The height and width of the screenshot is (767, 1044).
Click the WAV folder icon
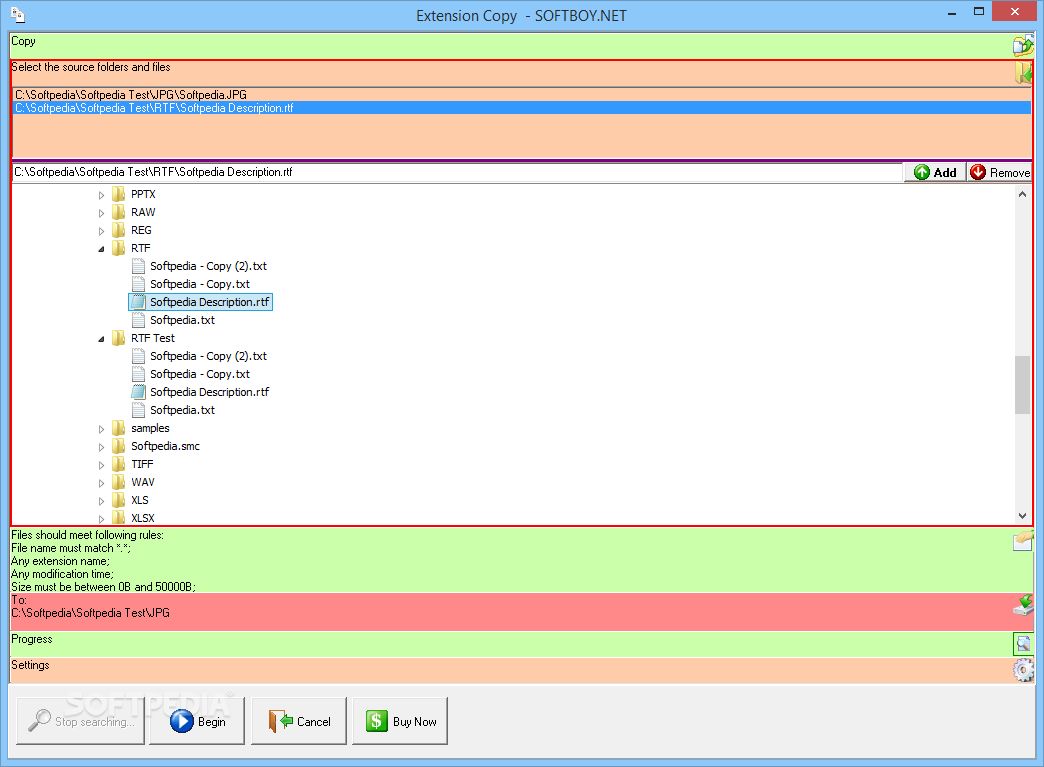(119, 481)
